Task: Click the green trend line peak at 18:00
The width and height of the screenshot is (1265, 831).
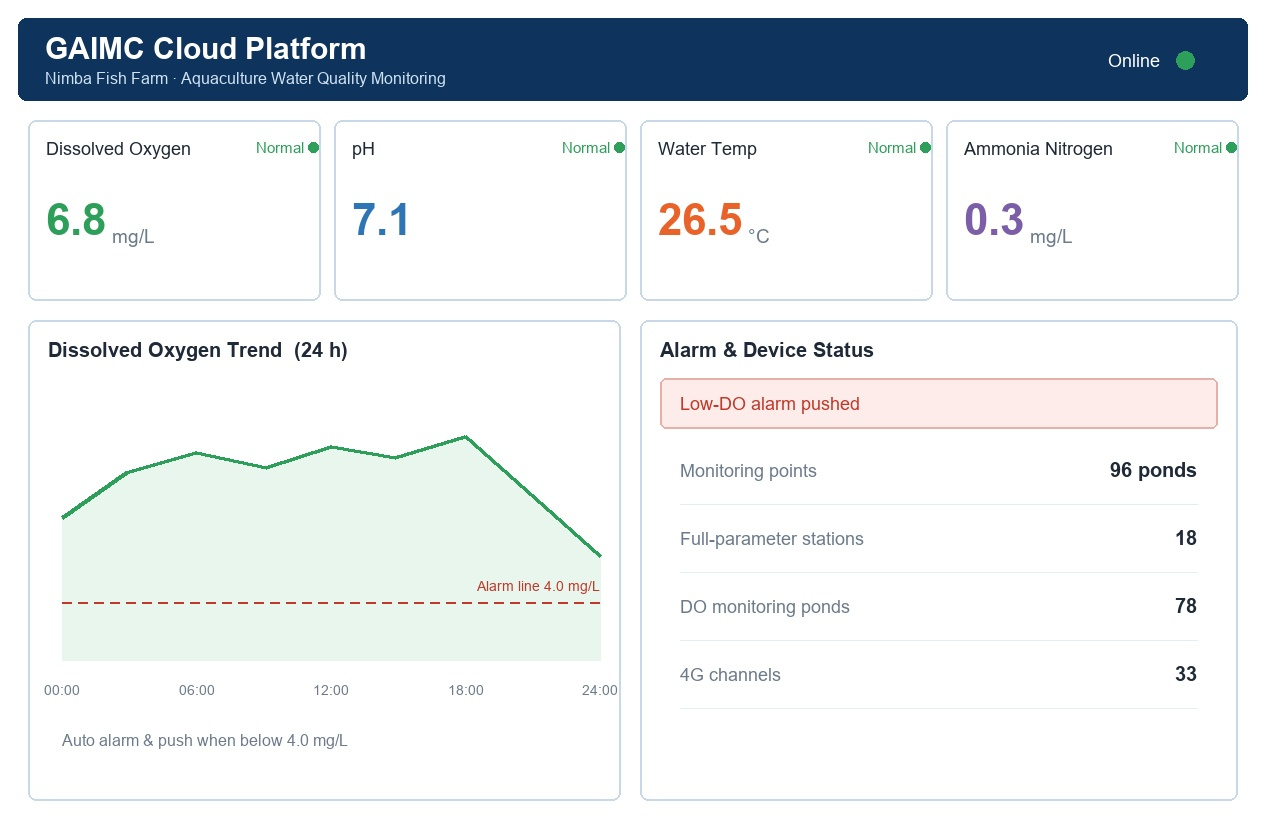Action: coord(466,437)
